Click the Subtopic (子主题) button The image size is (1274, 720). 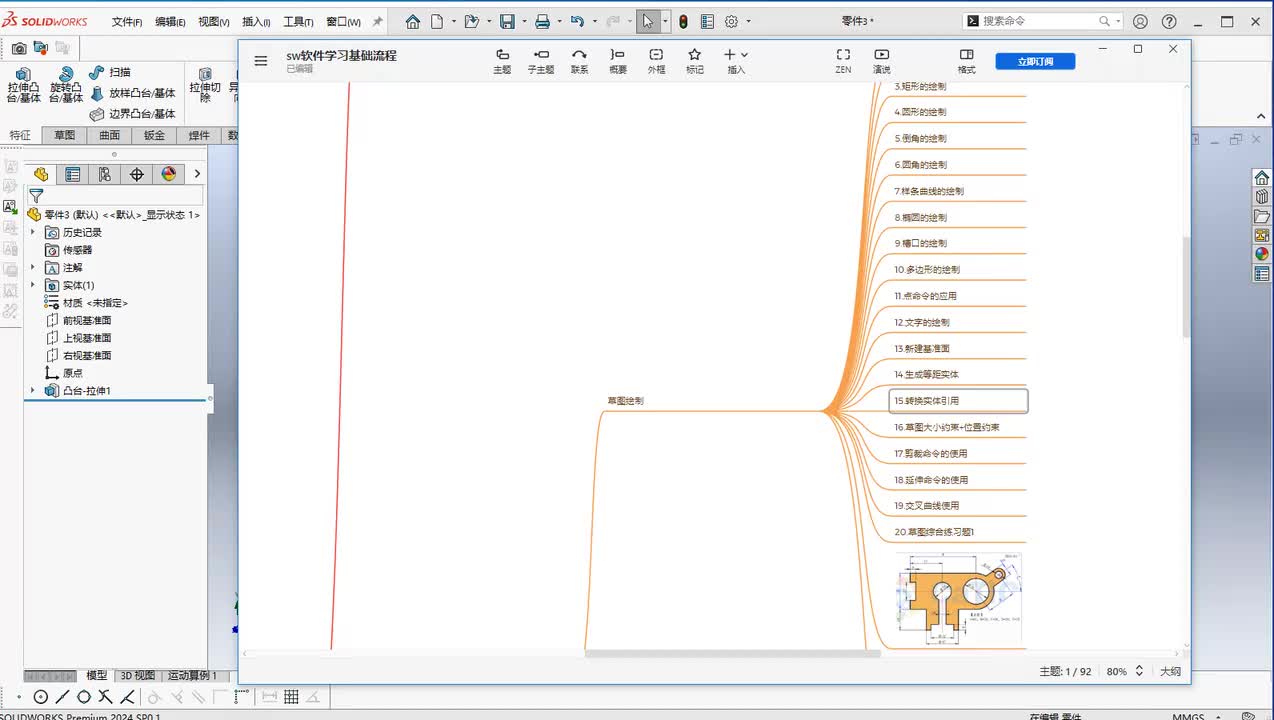(541, 61)
